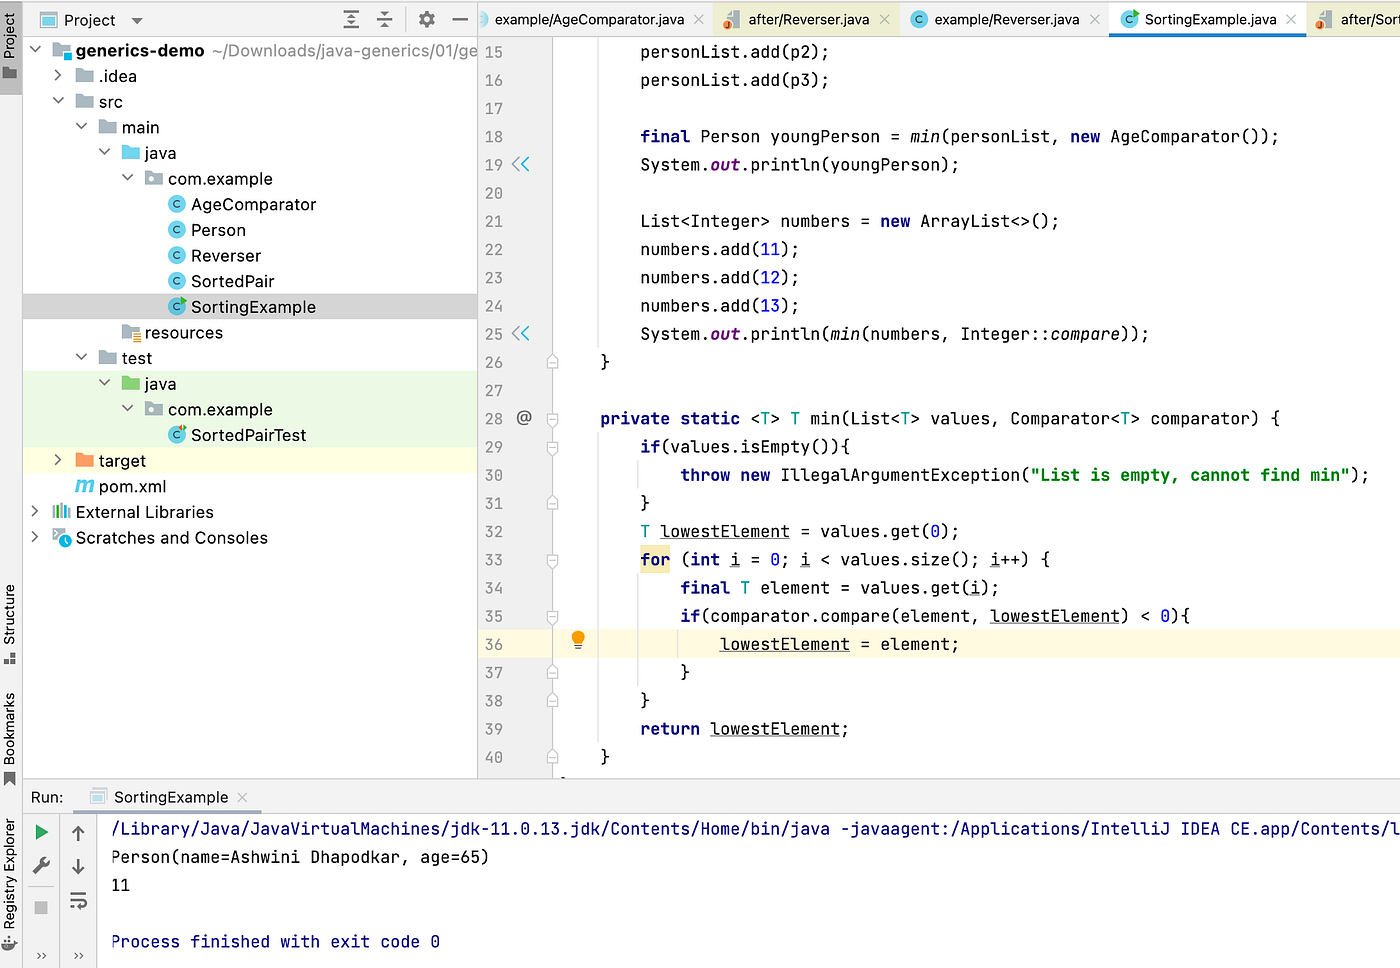
Task: Expand the External Libraries node
Action: point(35,511)
